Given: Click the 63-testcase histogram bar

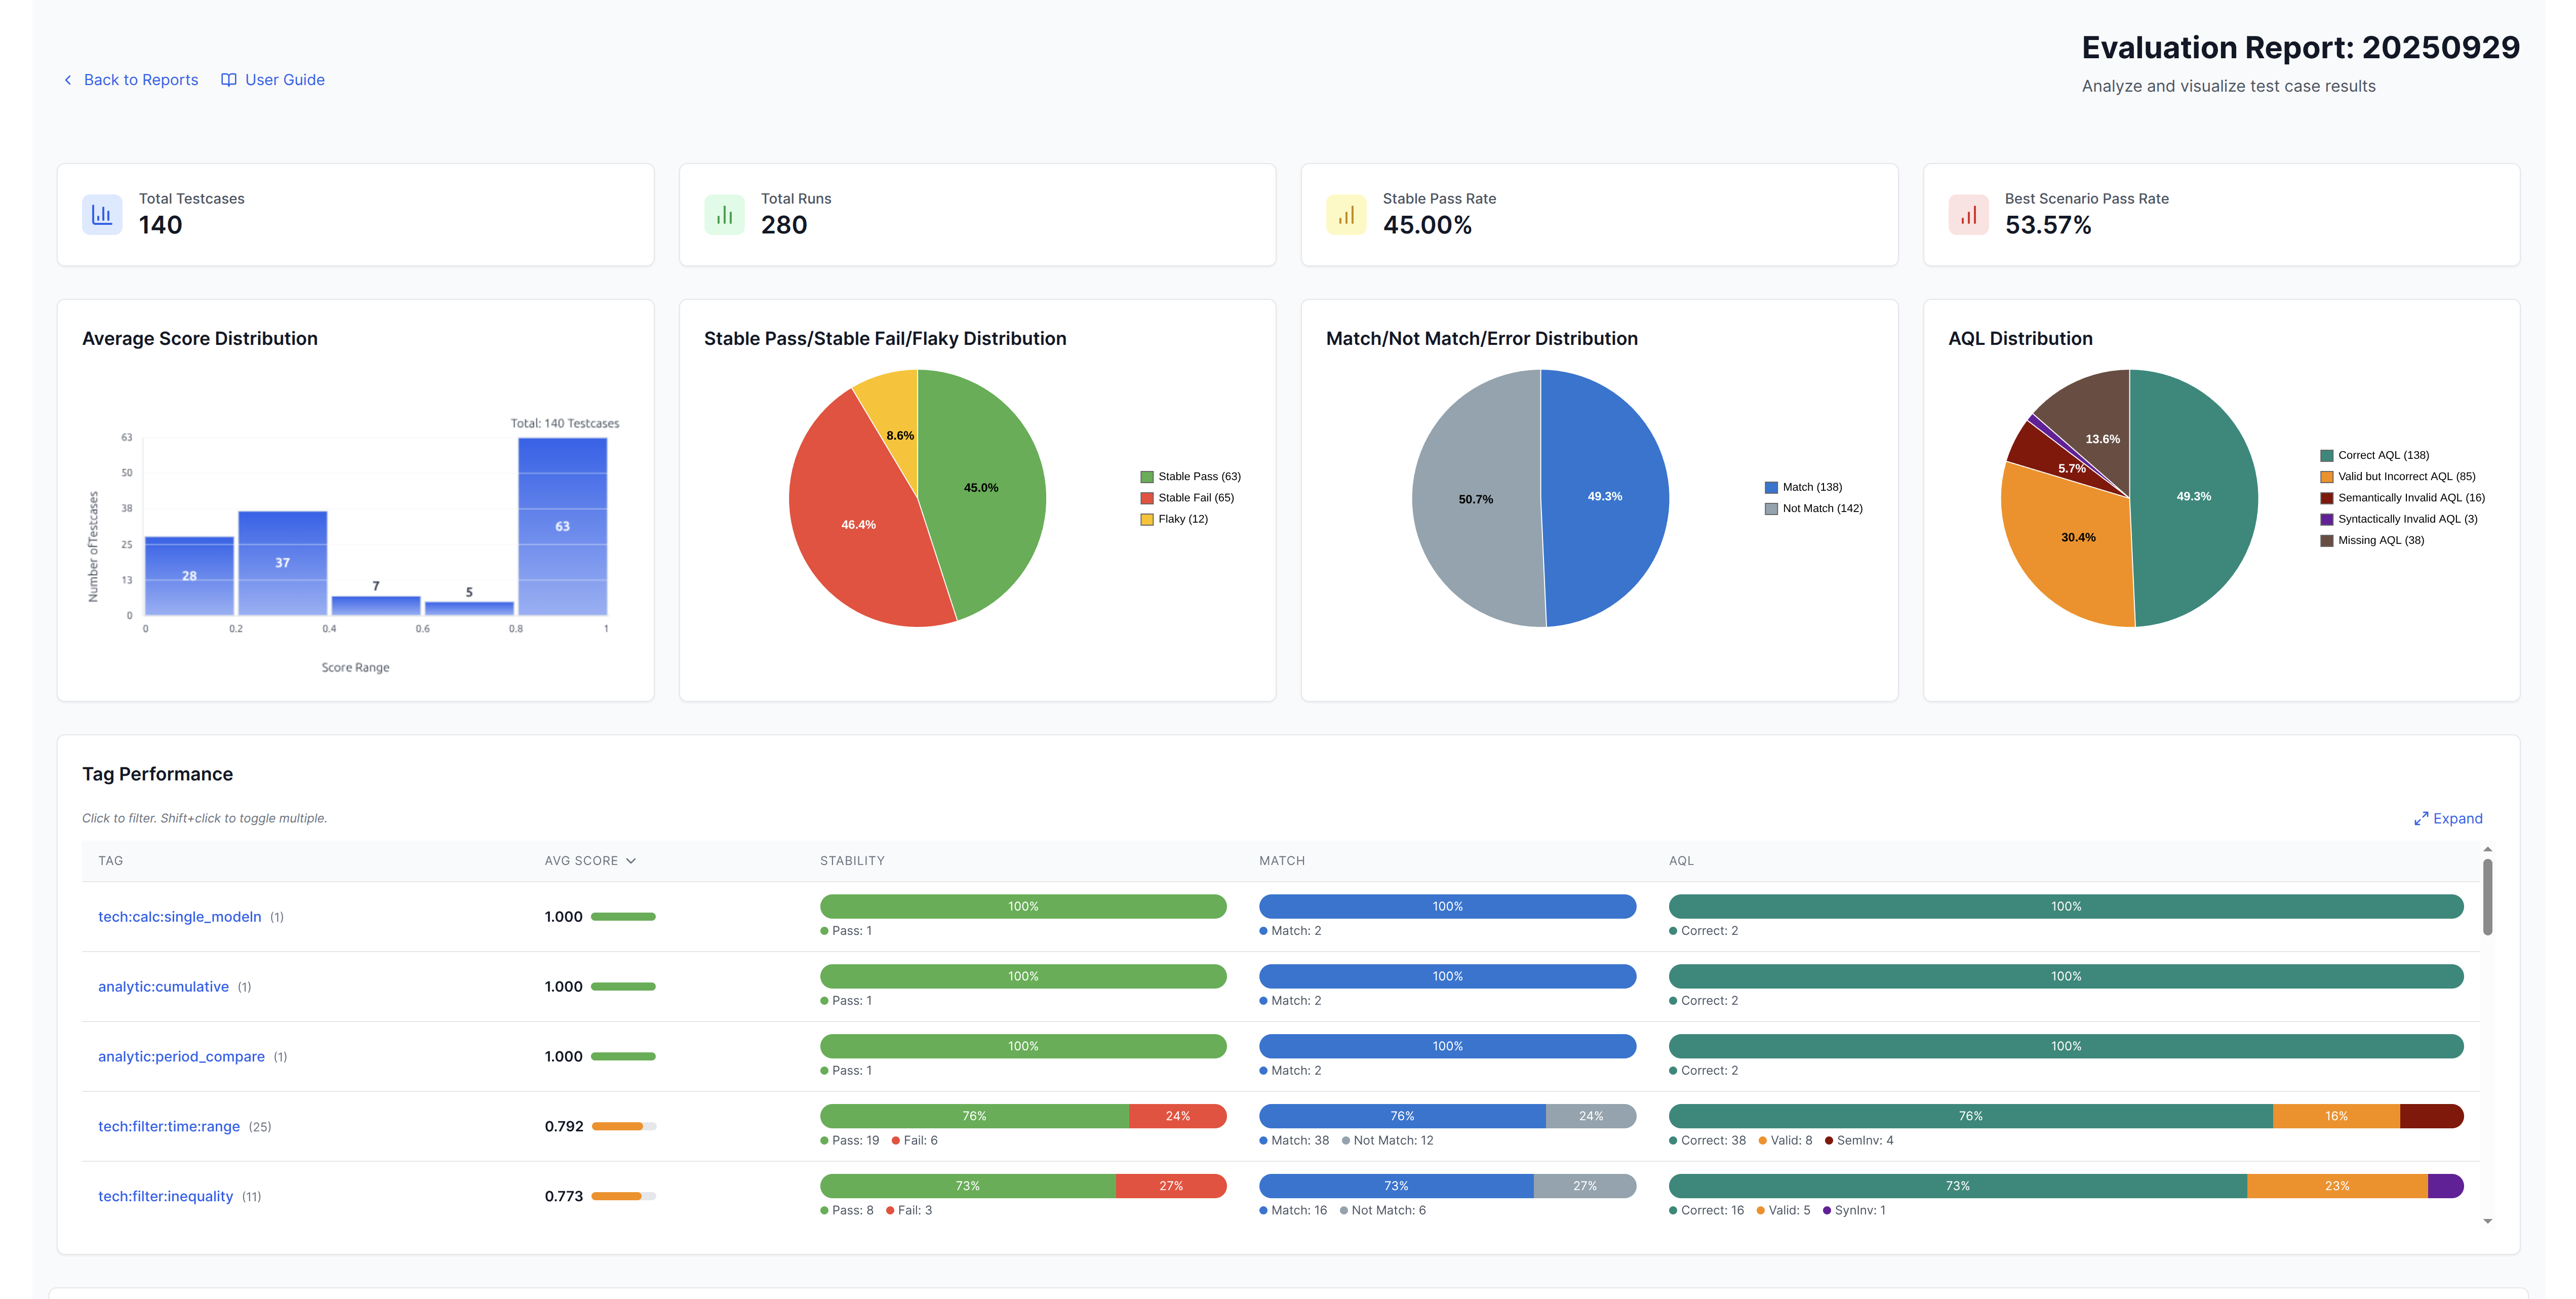Looking at the screenshot, I should click(562, 527).
